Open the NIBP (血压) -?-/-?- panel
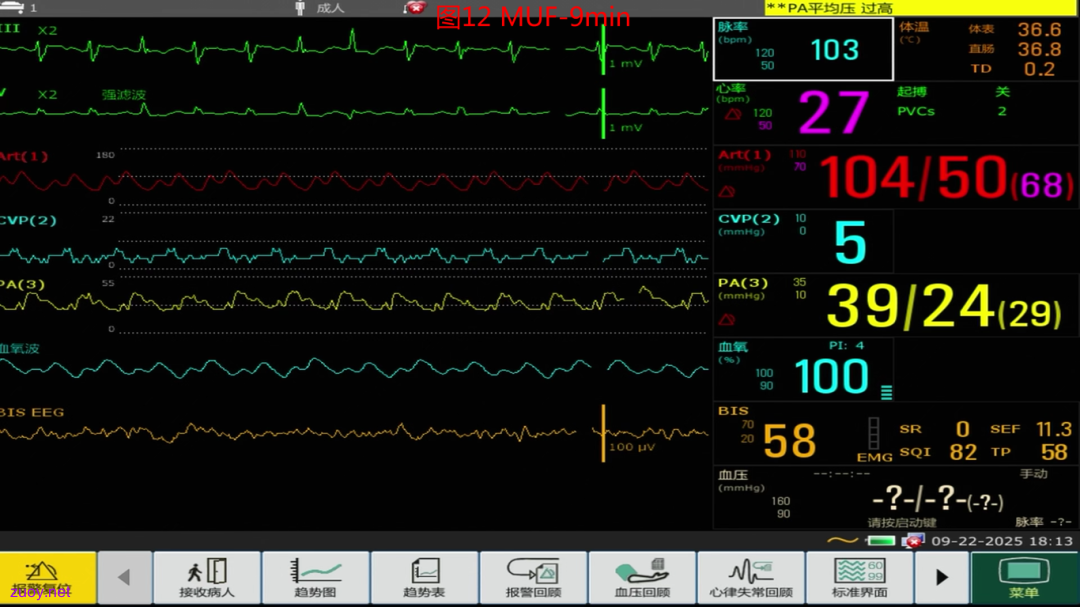This screenshot has width=1080, height=607. coord(895,499)
